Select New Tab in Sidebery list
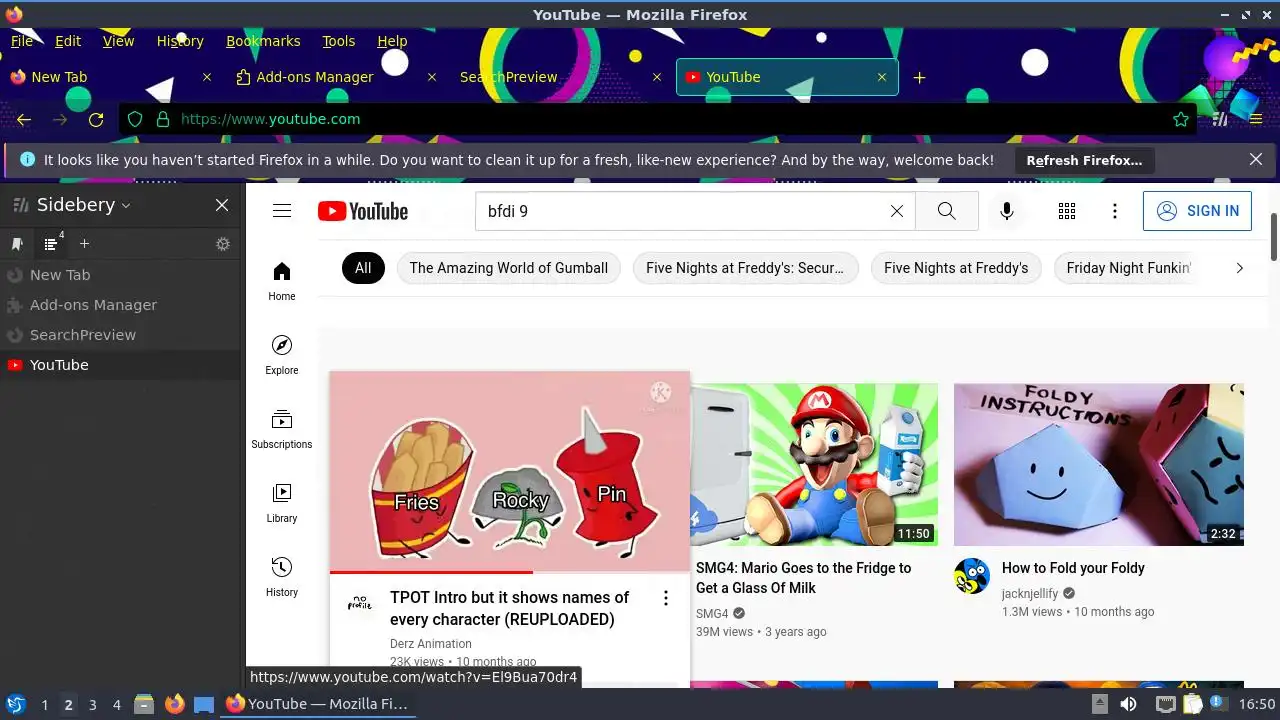This screenshot has width=1280, height=720. click(121, 275)
